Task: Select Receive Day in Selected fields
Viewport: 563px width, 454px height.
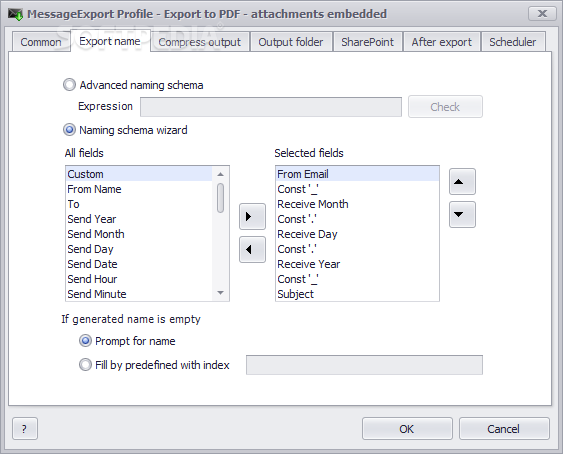Action: coord(357,234)
